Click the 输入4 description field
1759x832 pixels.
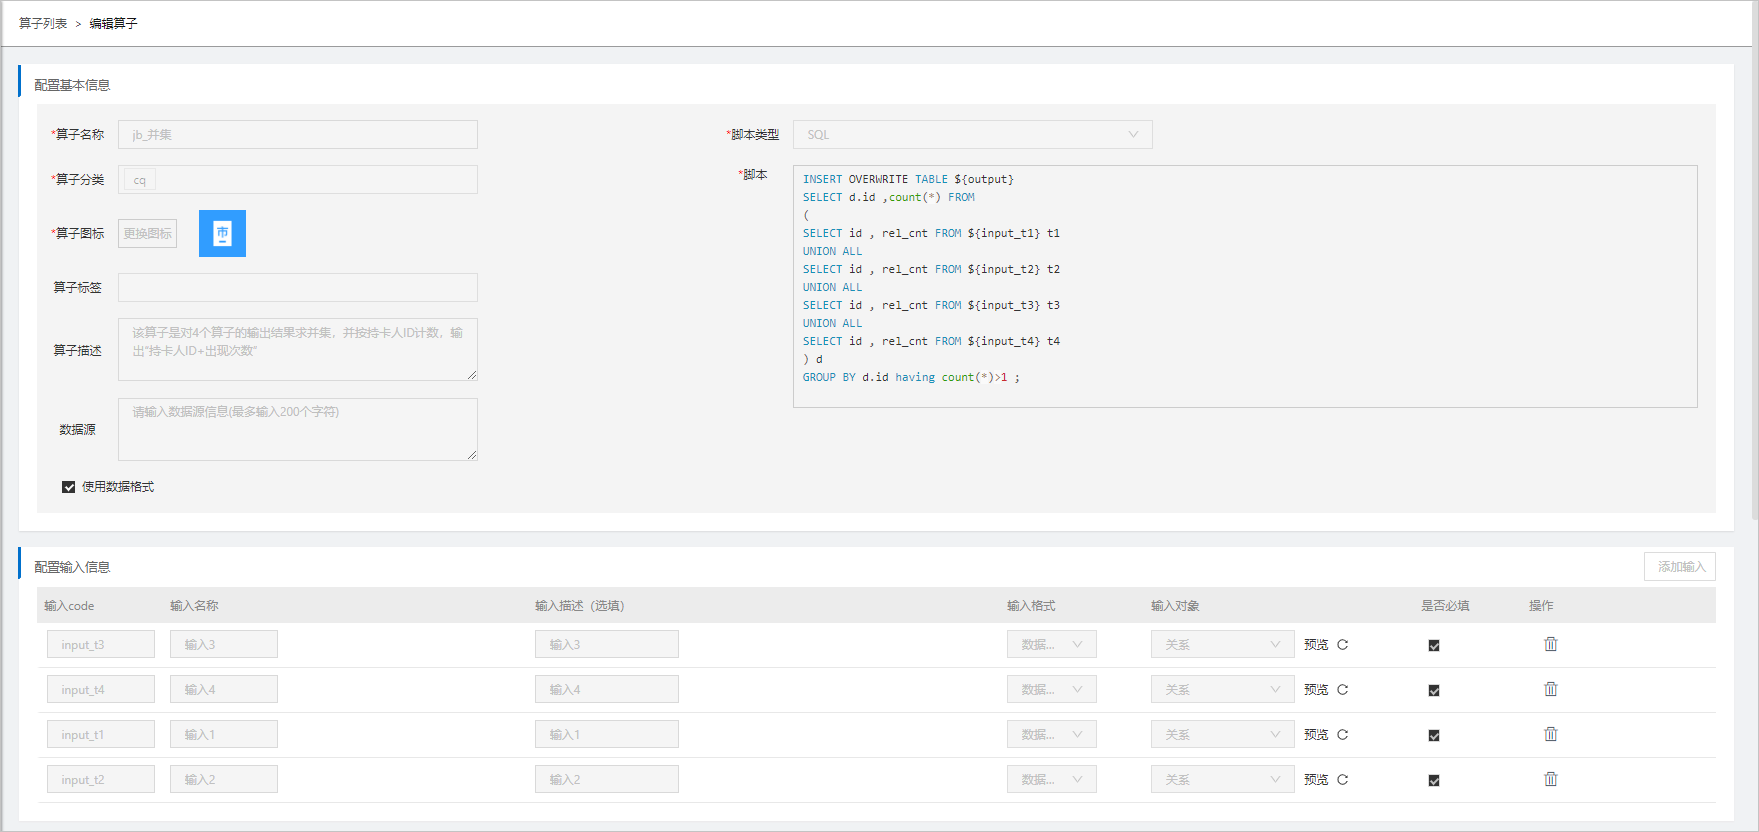[x=607, y=689]
